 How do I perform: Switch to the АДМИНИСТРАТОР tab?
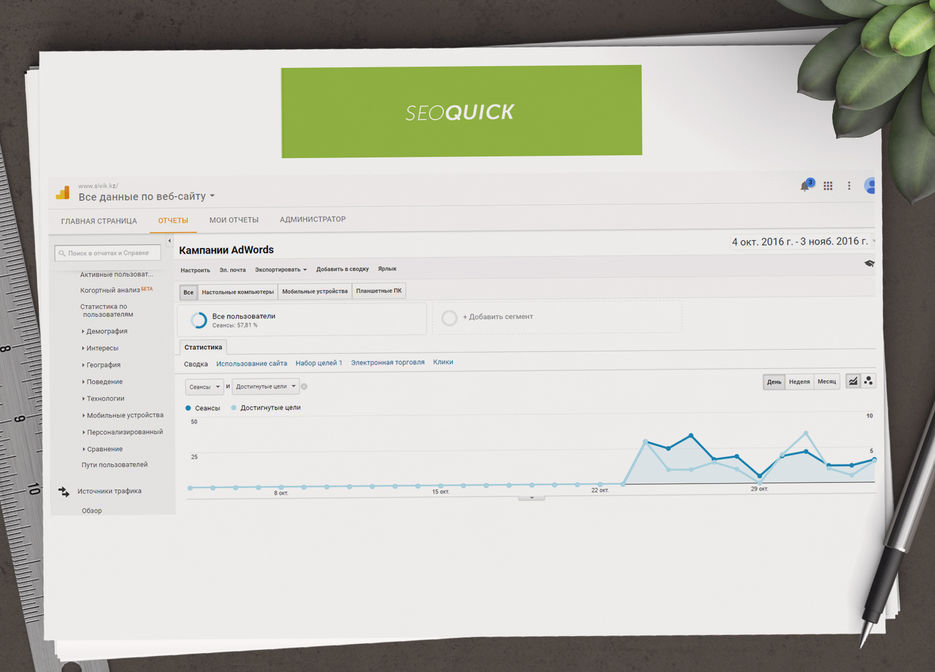pos(312,220)
